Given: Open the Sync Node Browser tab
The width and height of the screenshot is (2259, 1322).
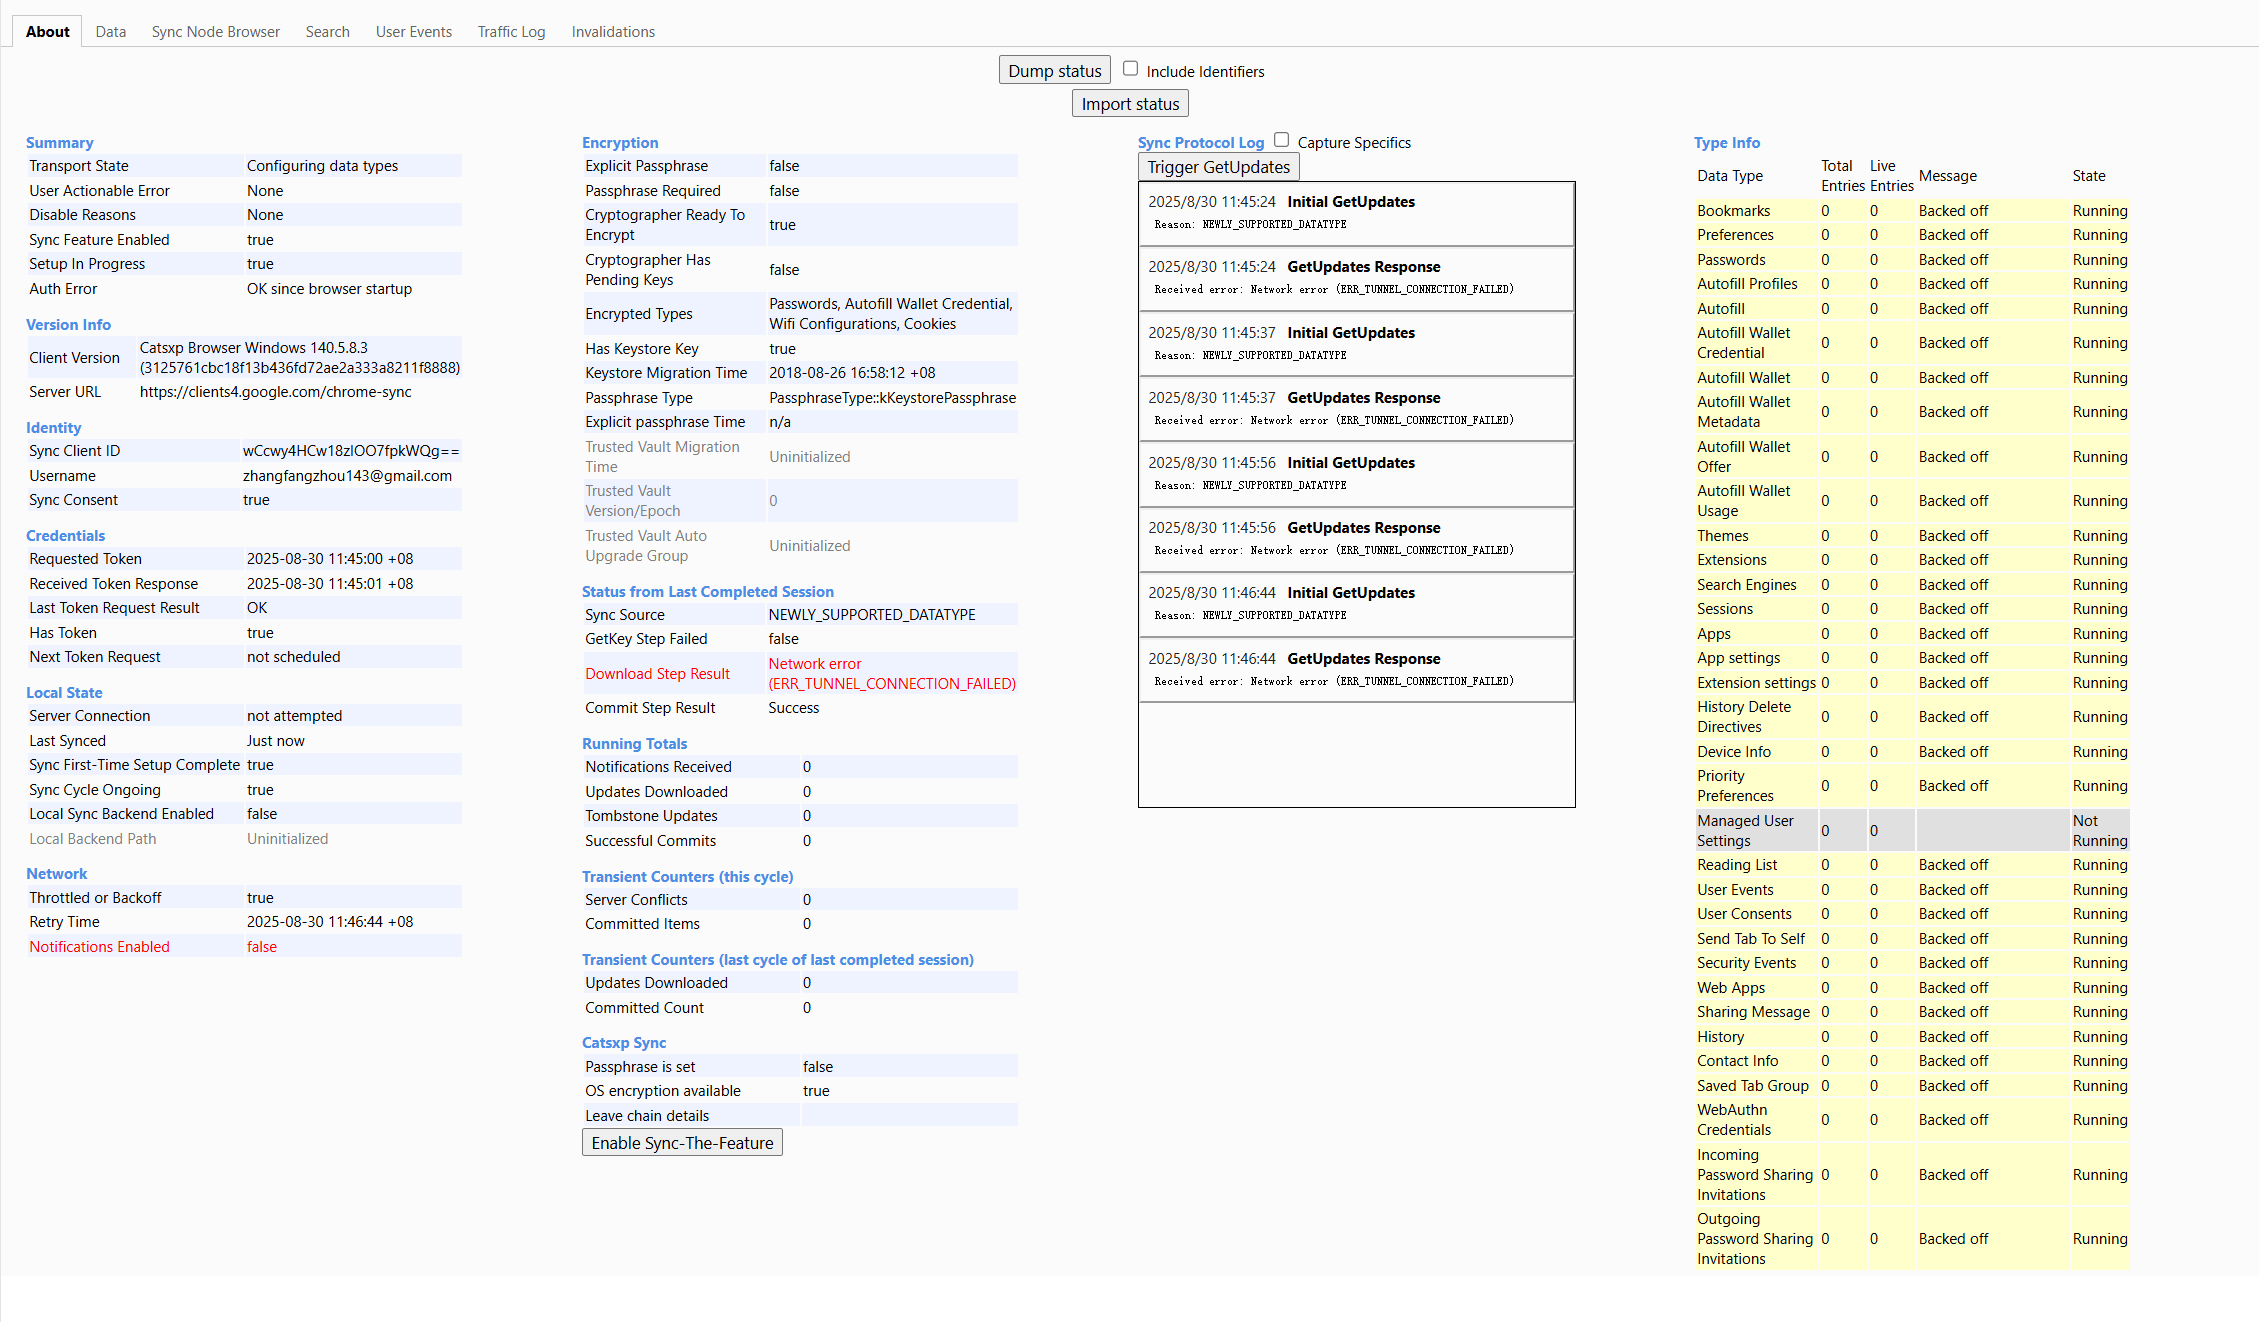Looking at the screenshot, I should click(x=216, y=32).
